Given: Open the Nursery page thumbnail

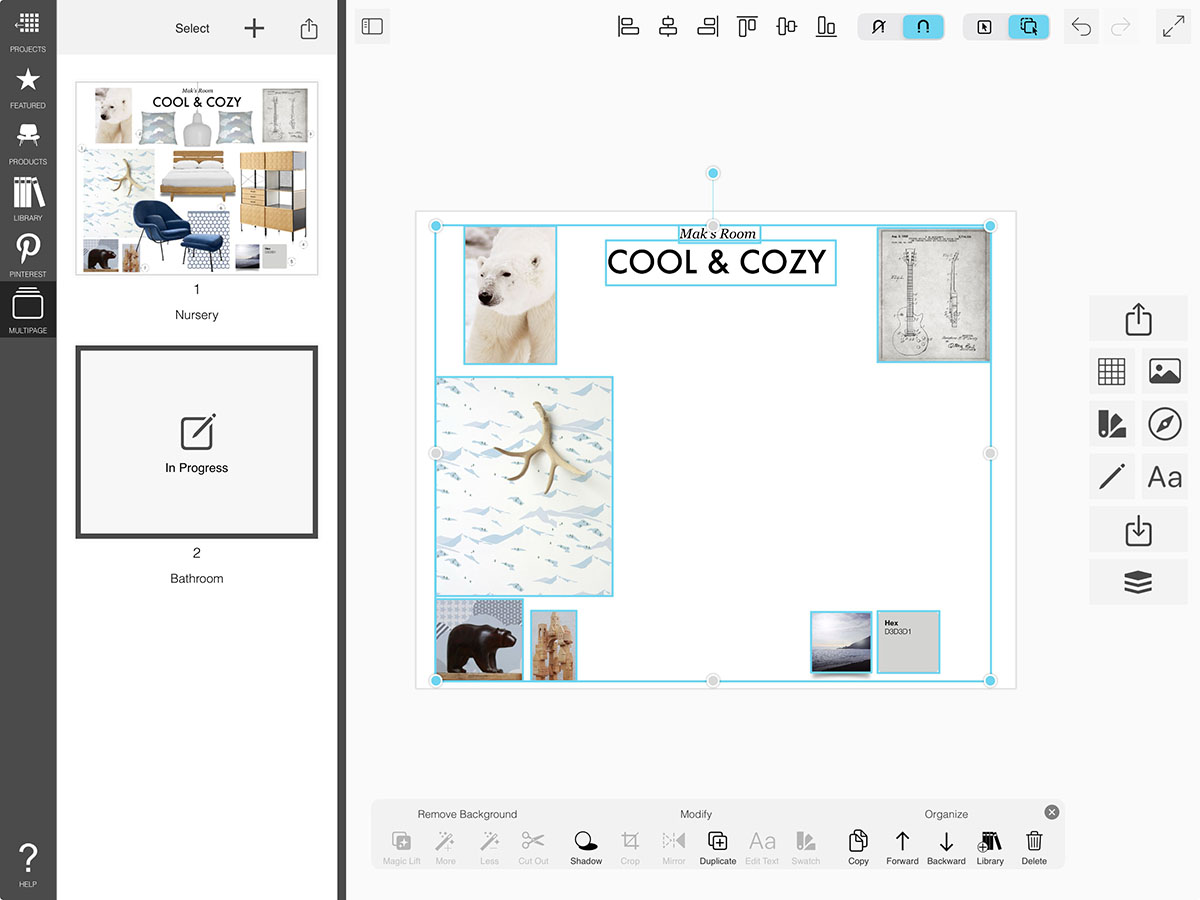Looking at the screenshot, I should click(x=197, y=178).
